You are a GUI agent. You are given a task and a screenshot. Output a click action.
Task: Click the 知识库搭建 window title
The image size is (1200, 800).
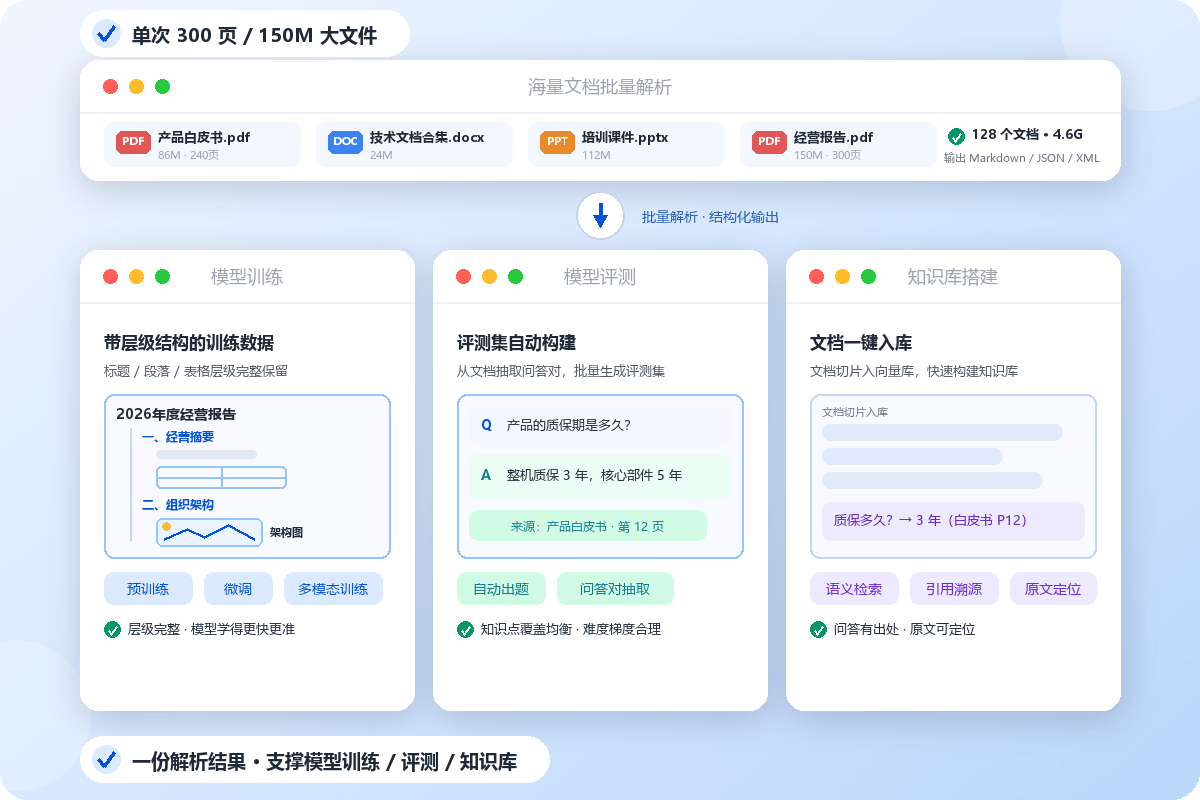point(952,277)
